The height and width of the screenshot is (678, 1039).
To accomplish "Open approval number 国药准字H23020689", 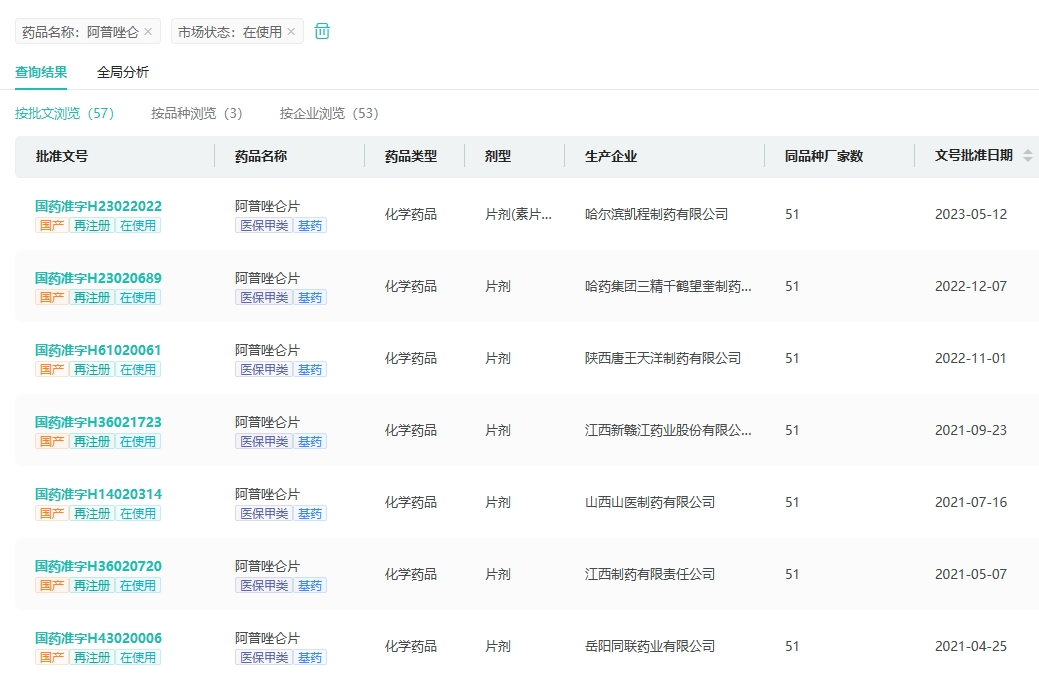I will point(98,278).
